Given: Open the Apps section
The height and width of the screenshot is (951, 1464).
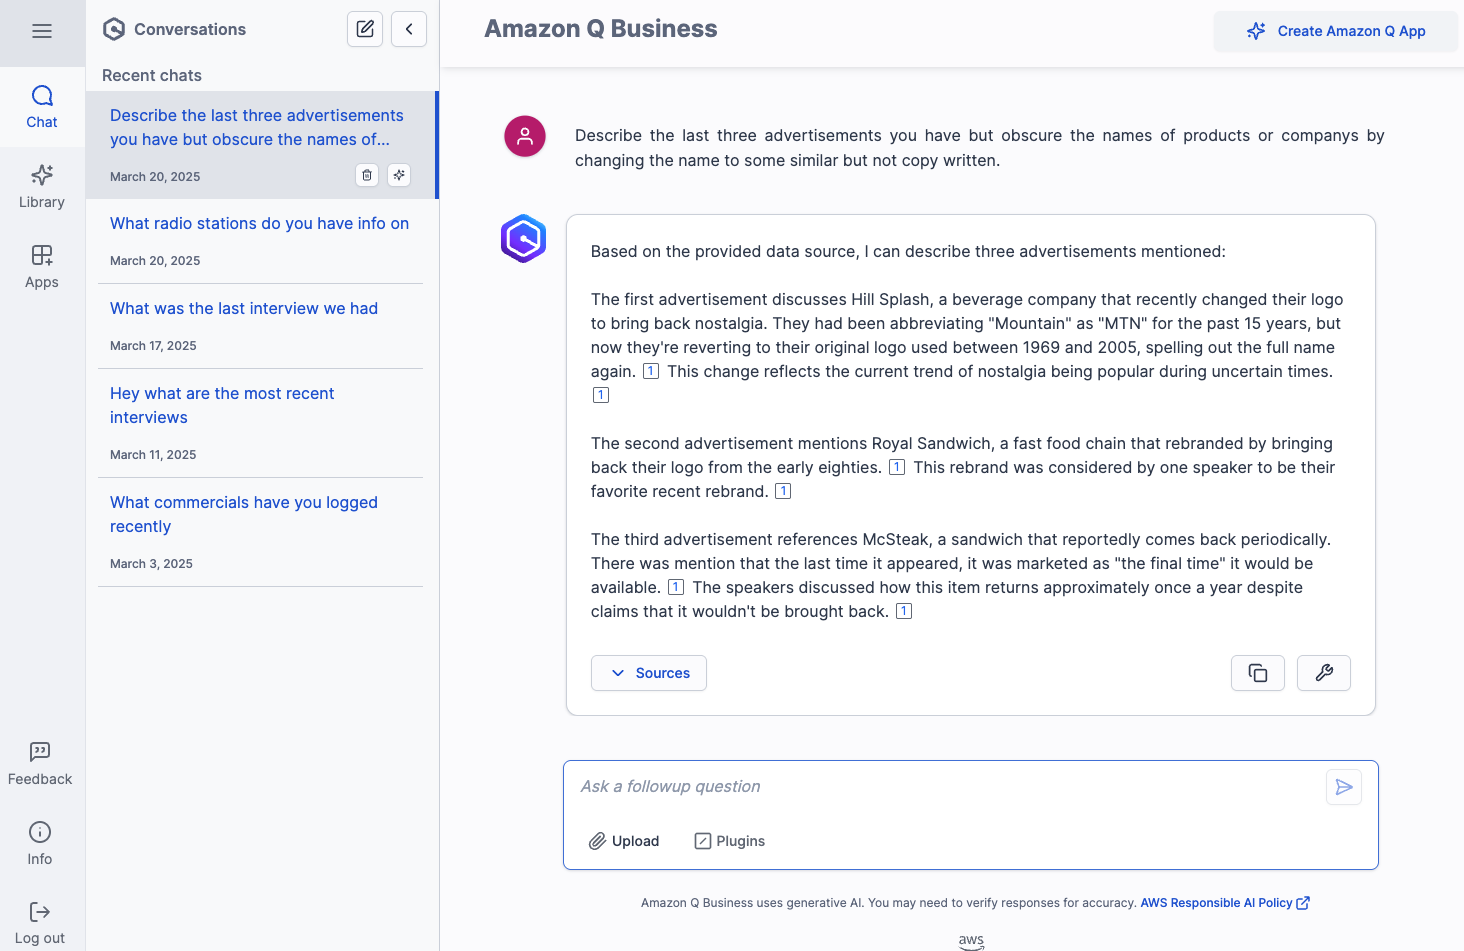Looking at the screenshot, I should pyautogui.click(x=42, y=267).
